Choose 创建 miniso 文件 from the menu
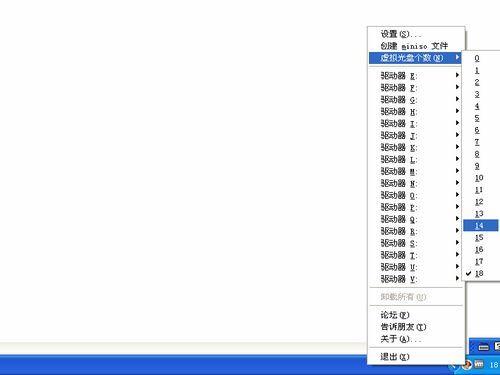Image resolution: width=500 pixels, height=375 pixels. click(x=416, y=46)
